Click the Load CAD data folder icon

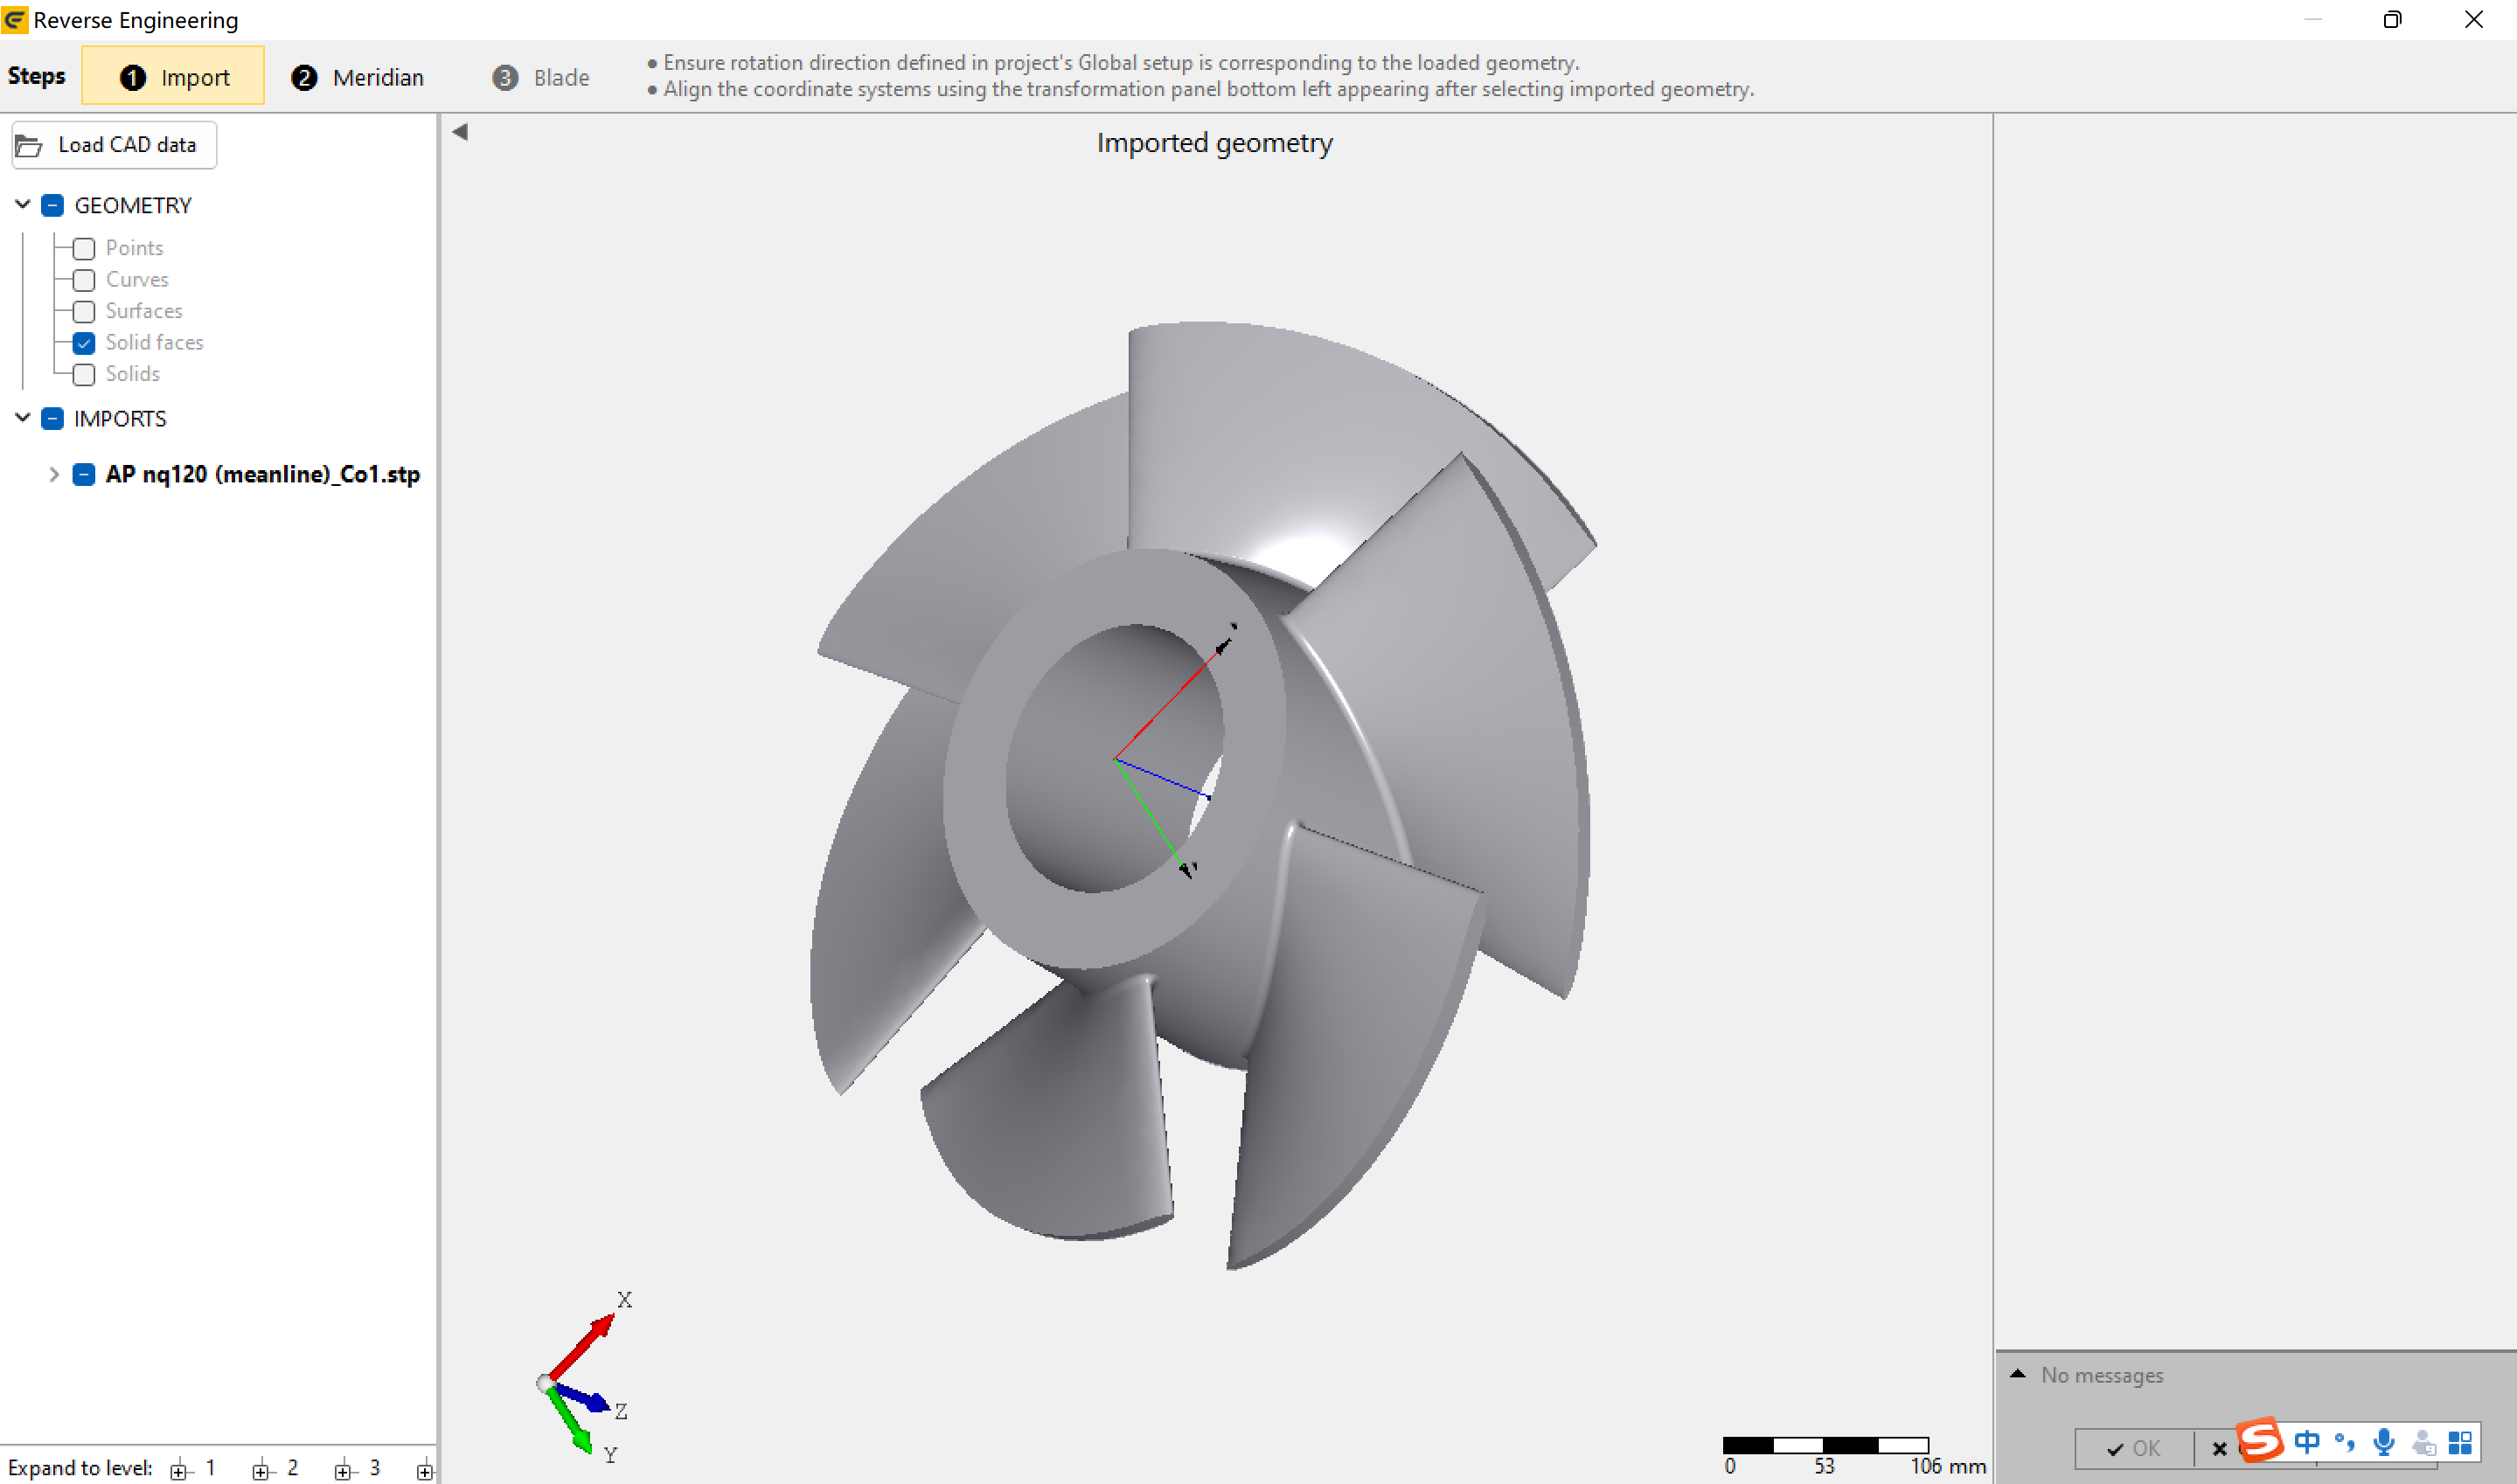point(29,146)
